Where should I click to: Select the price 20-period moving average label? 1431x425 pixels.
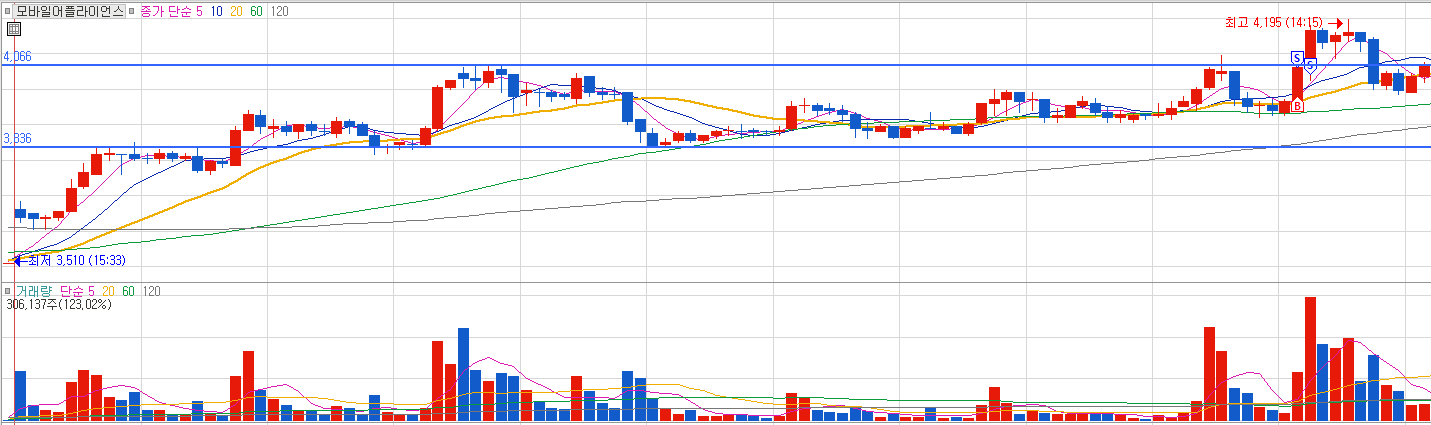click(x=237, y=10)
